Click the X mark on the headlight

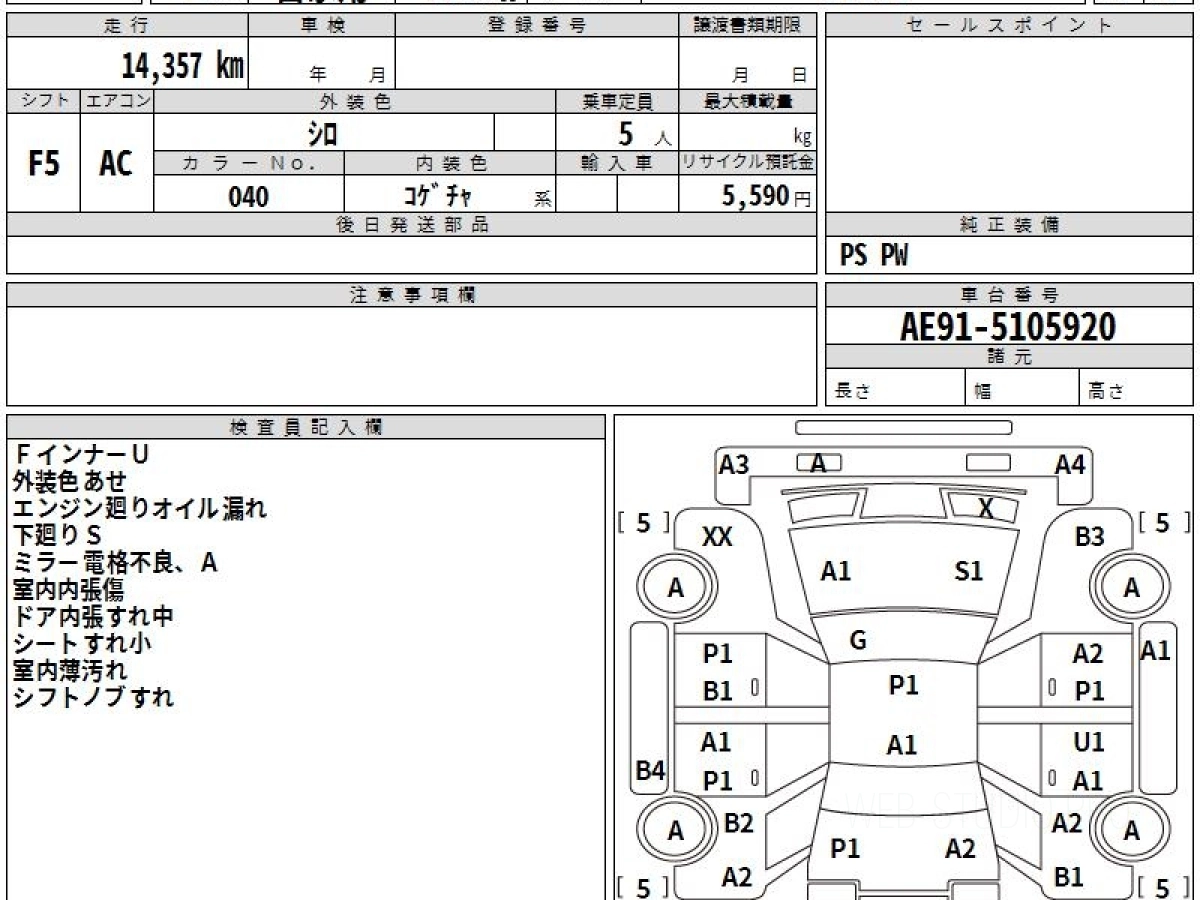(986, 509)
